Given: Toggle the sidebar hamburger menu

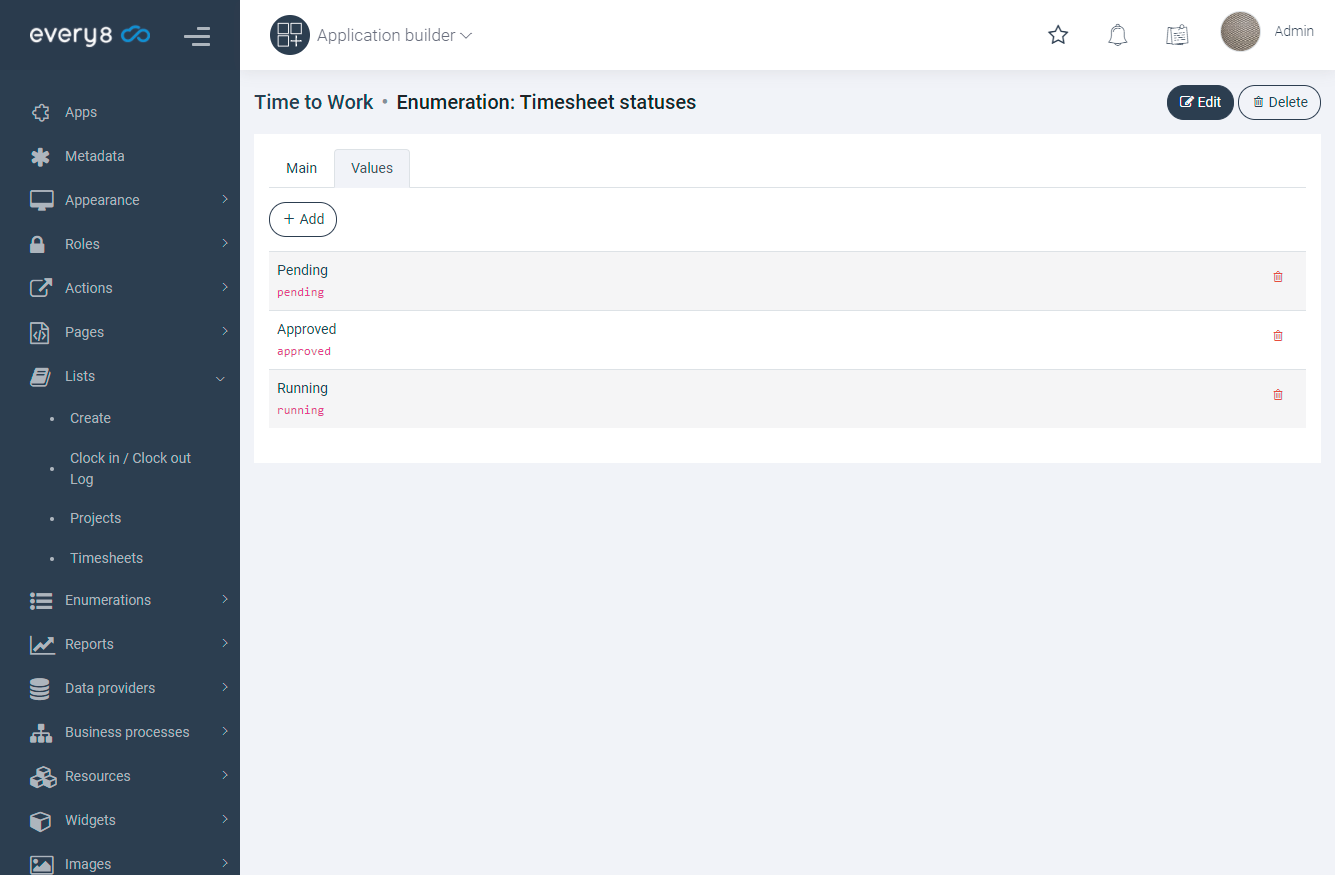Looking at the screenshot, I should click(197, 36).
